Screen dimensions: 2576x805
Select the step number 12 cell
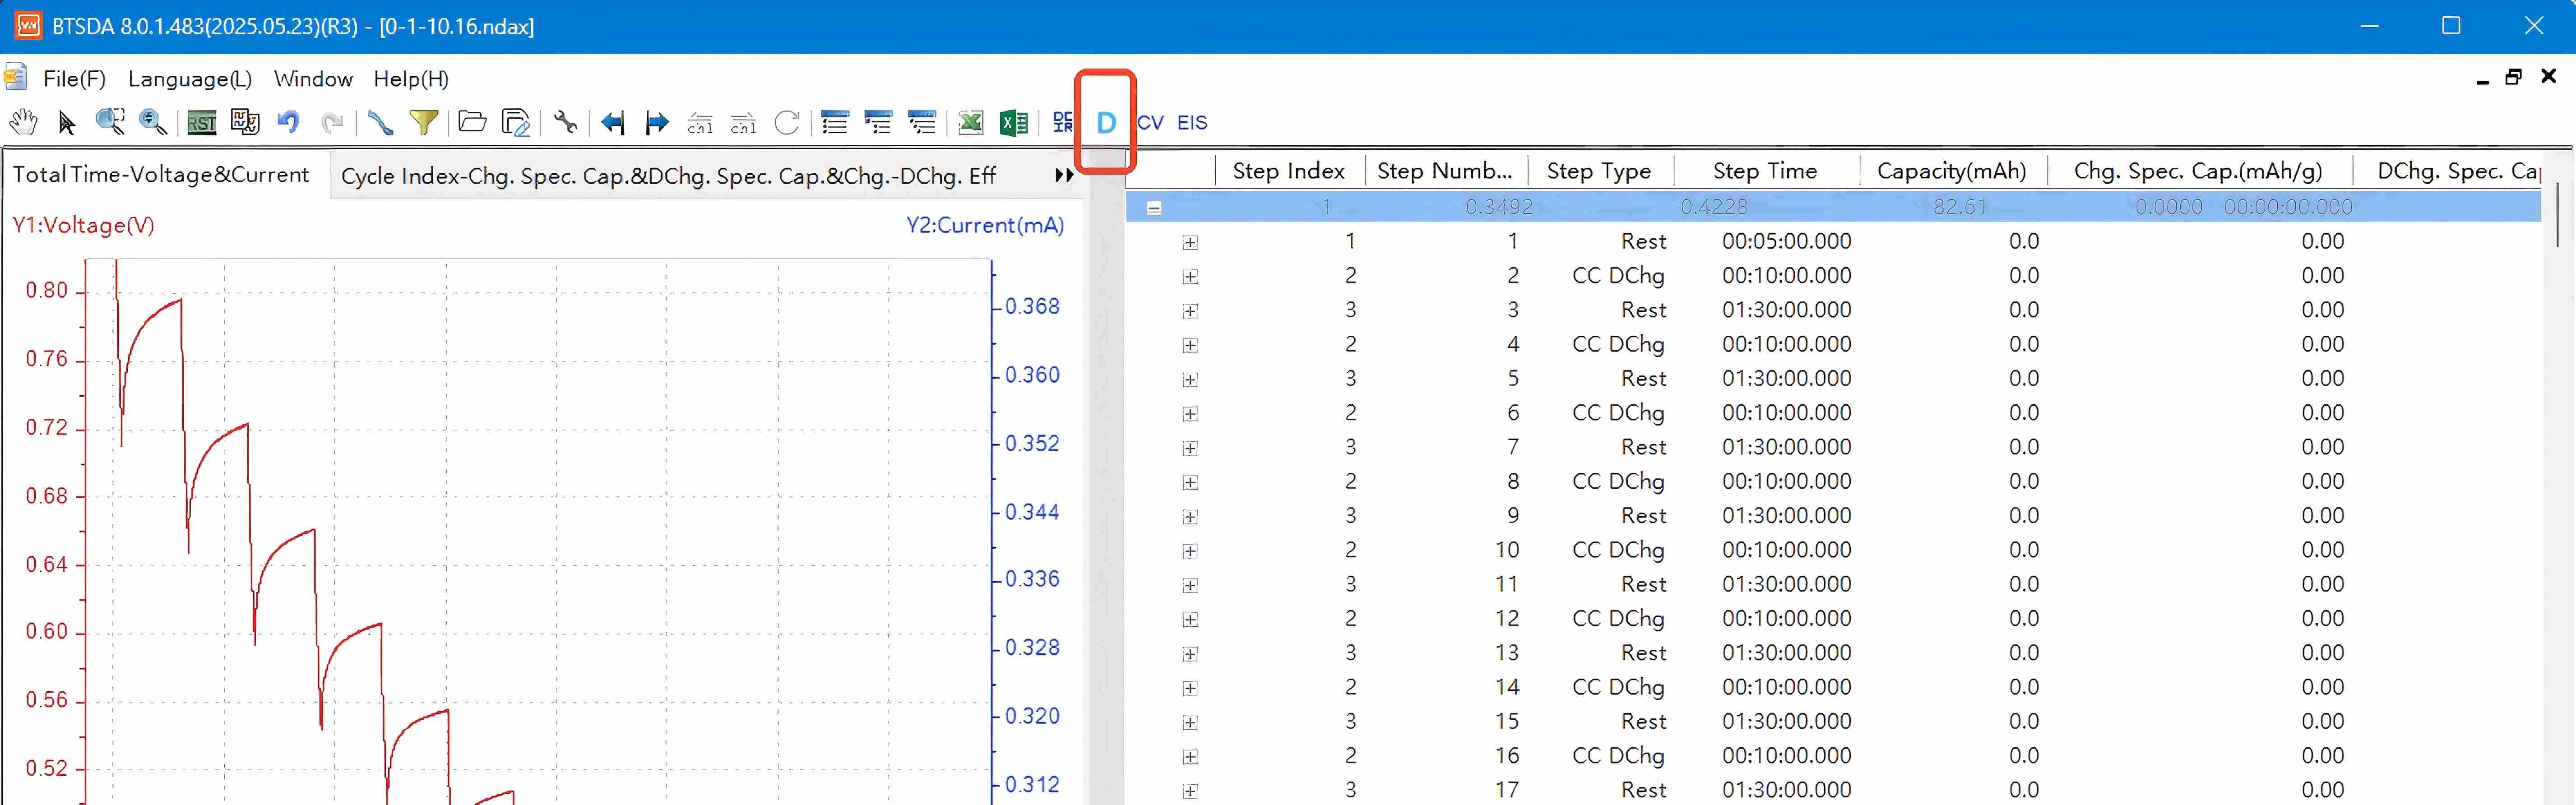[x=1507, y=618]
